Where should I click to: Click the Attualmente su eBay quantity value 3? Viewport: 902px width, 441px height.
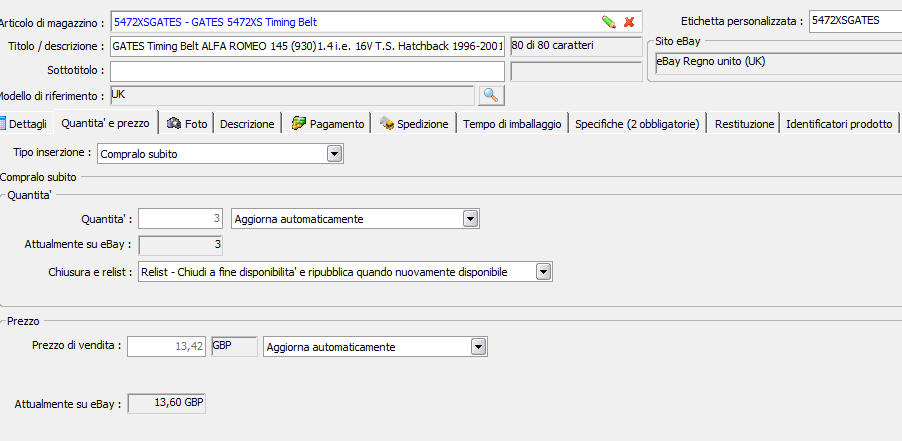181,244
